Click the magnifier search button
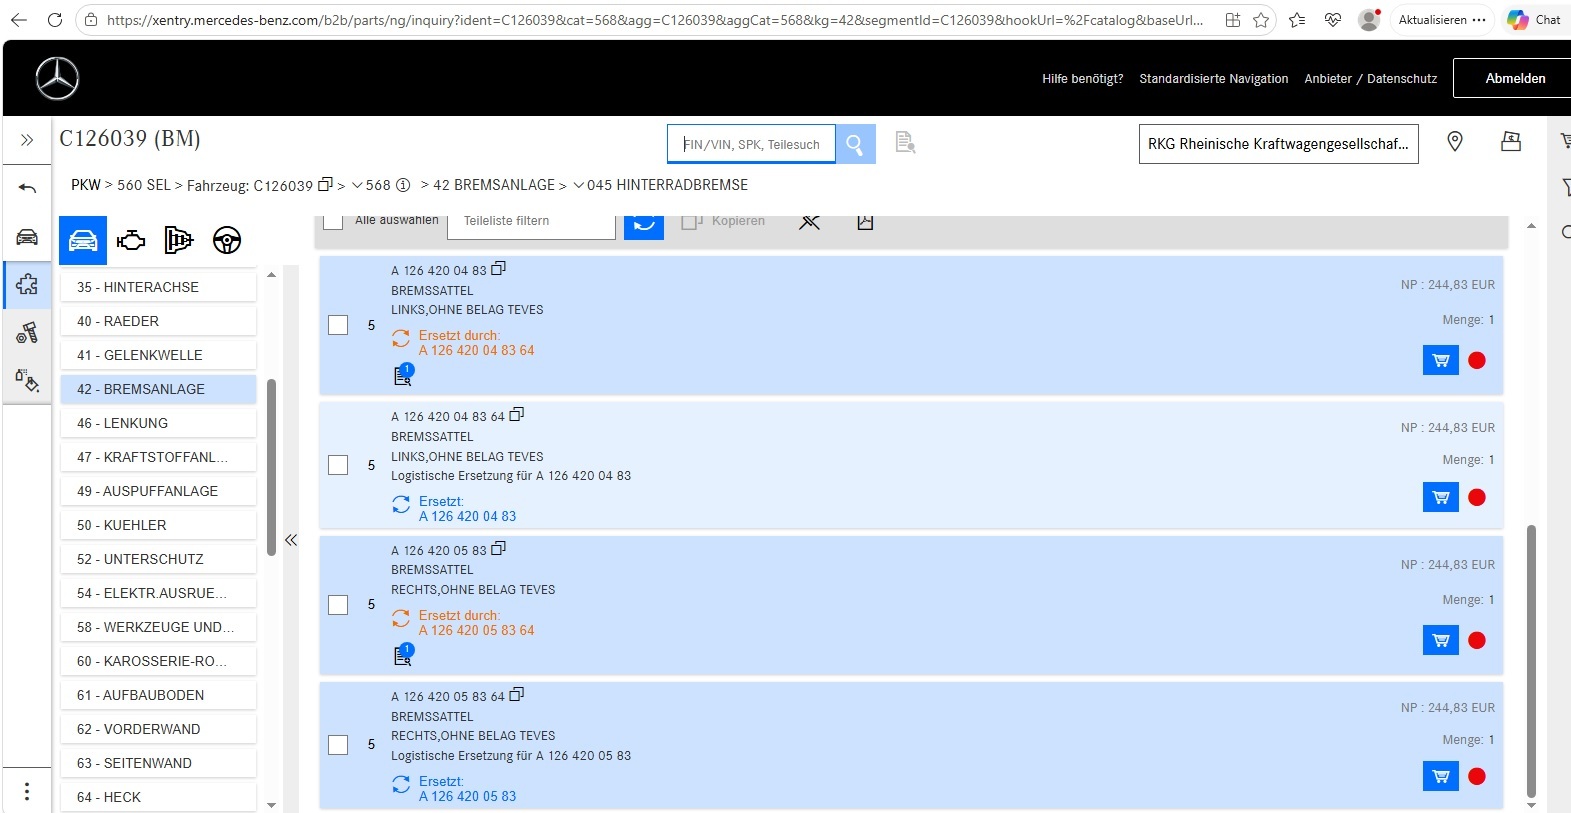 855,144
